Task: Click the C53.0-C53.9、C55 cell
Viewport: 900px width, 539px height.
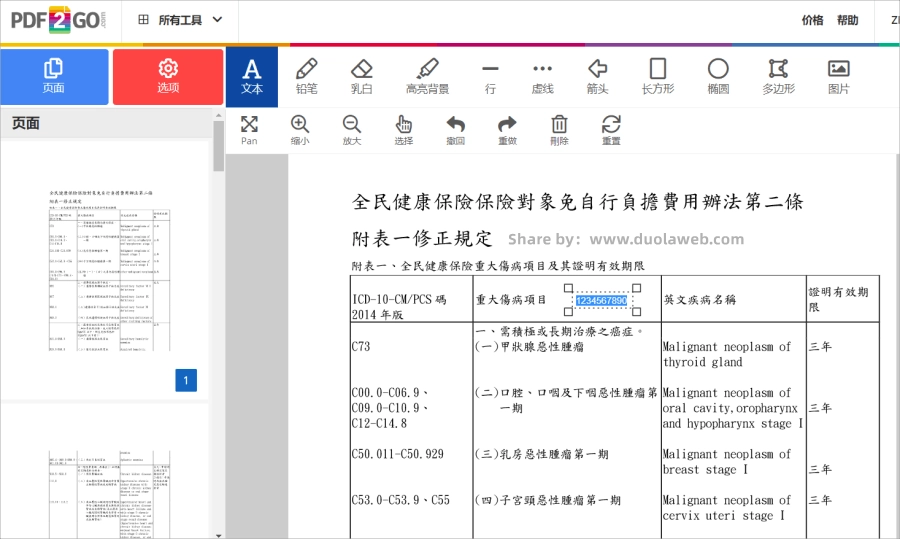Action: click(x=401, y=500)
